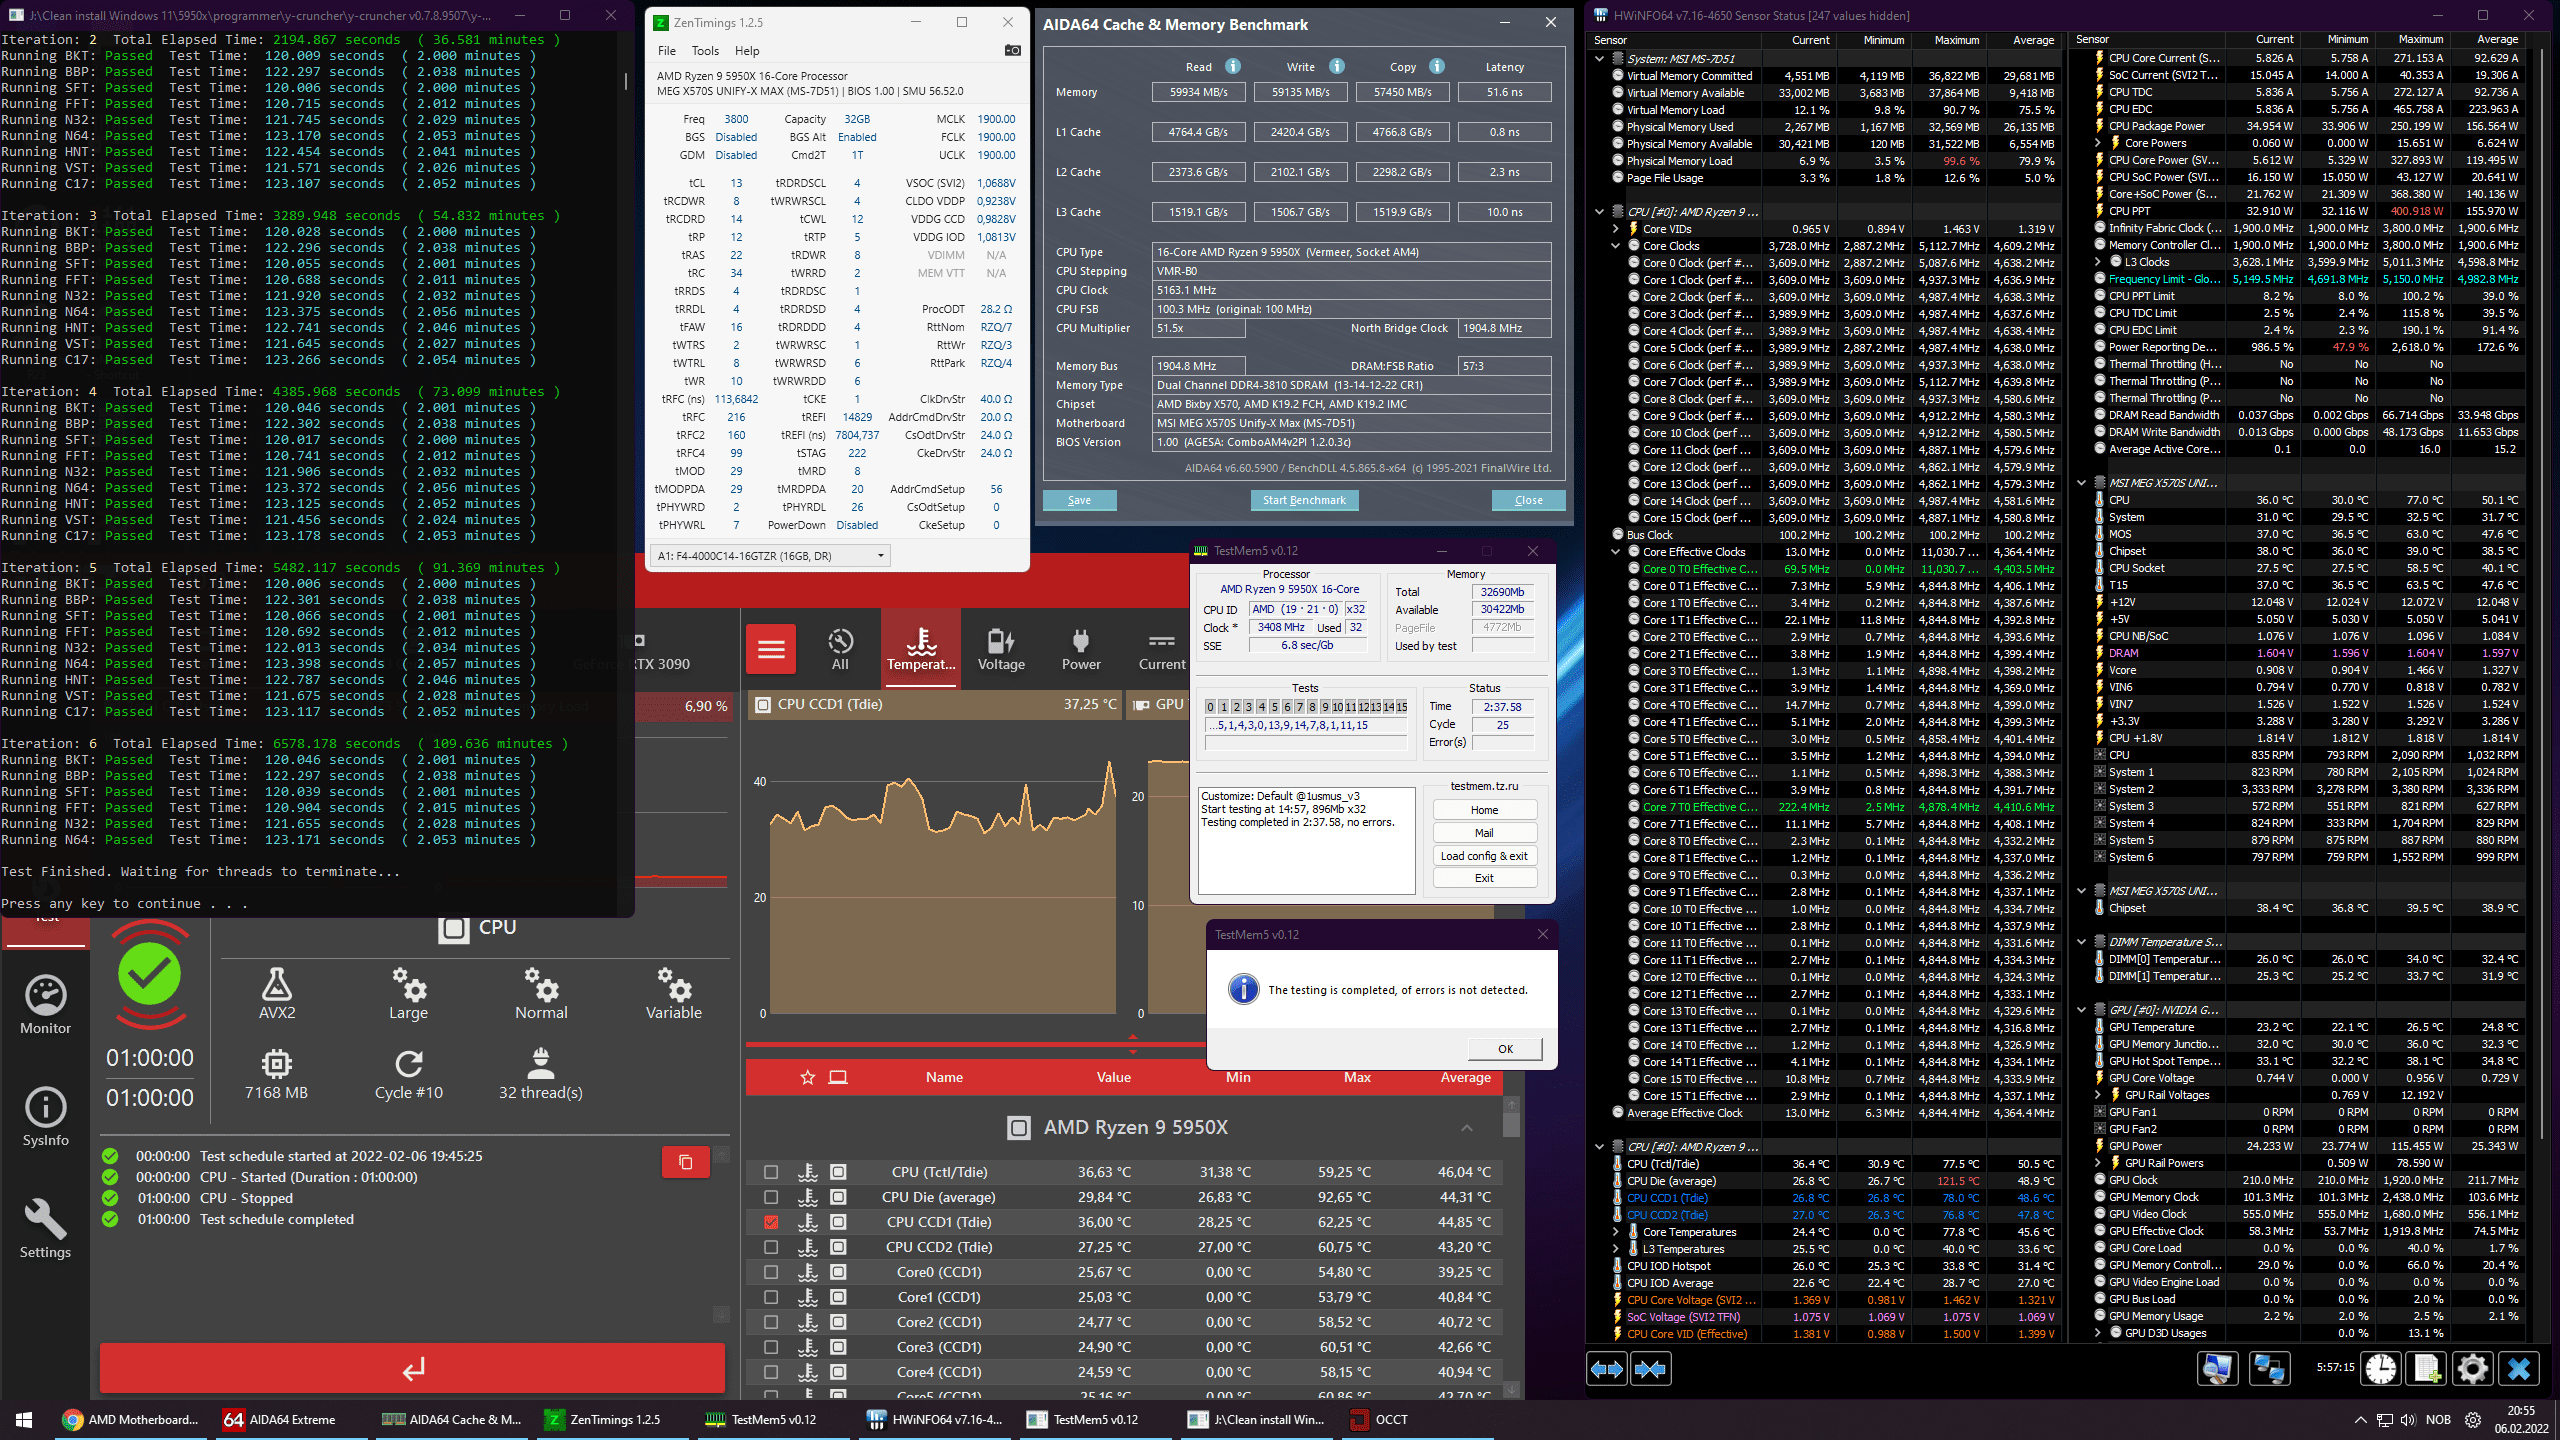
Task: Click the red copy-log icon in OCCT
Action: coord(685,1162)
